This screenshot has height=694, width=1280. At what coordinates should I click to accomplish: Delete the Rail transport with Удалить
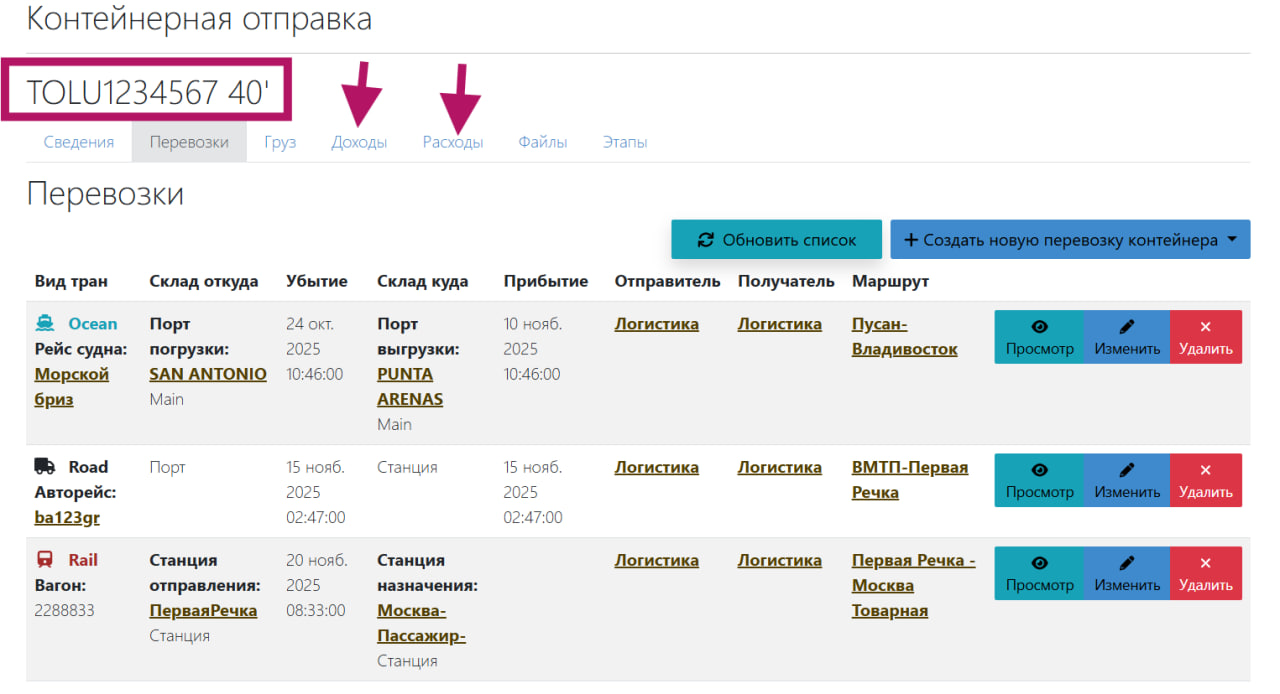(x=1205, y=573)
